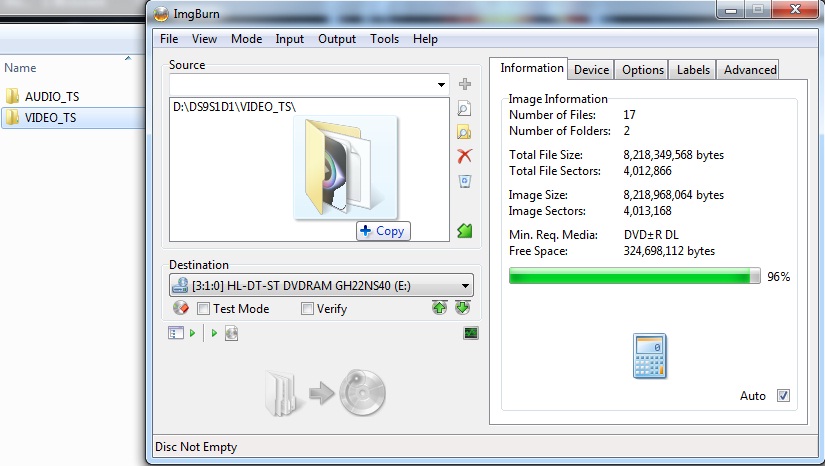Open the Mode menu
This screenshot has width=825, height=466.
(x=246, y=39)
